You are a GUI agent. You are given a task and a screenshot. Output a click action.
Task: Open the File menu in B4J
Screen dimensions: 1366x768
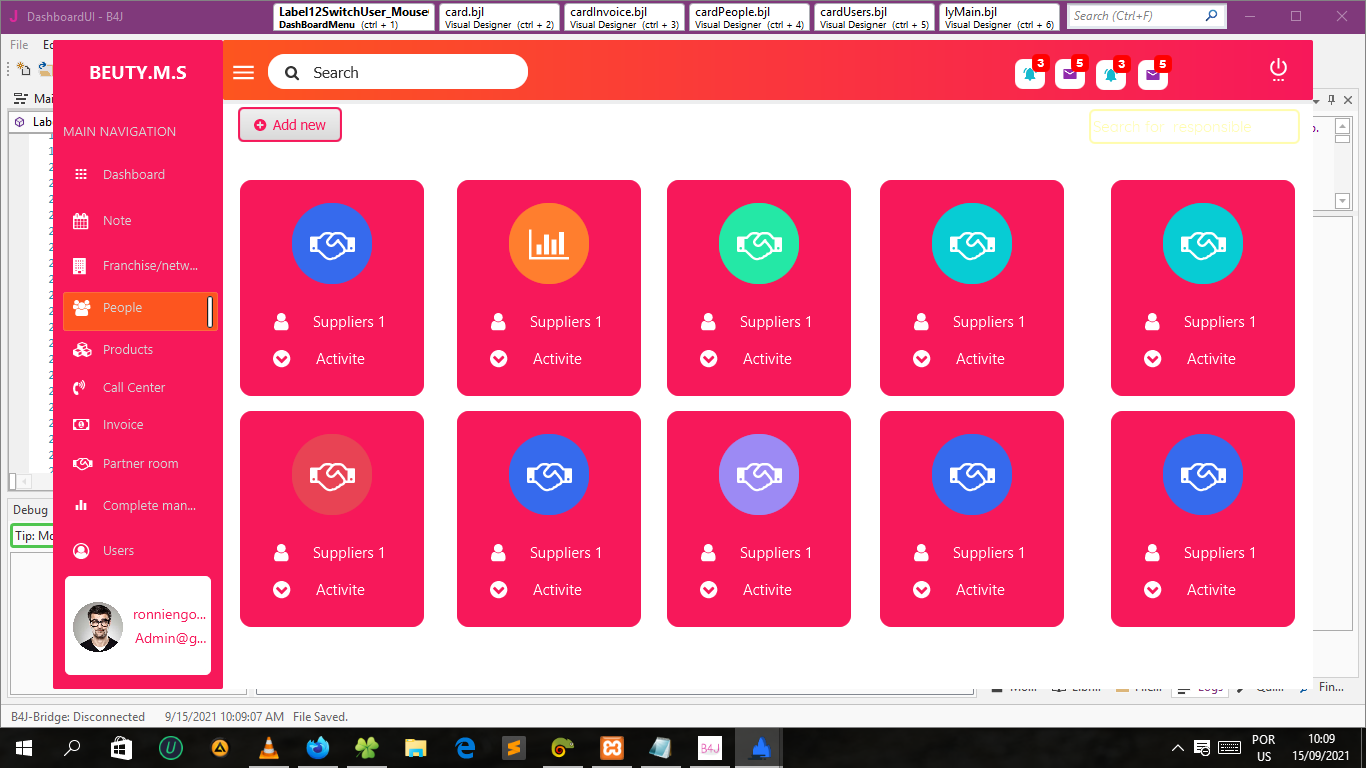[19, 45]
